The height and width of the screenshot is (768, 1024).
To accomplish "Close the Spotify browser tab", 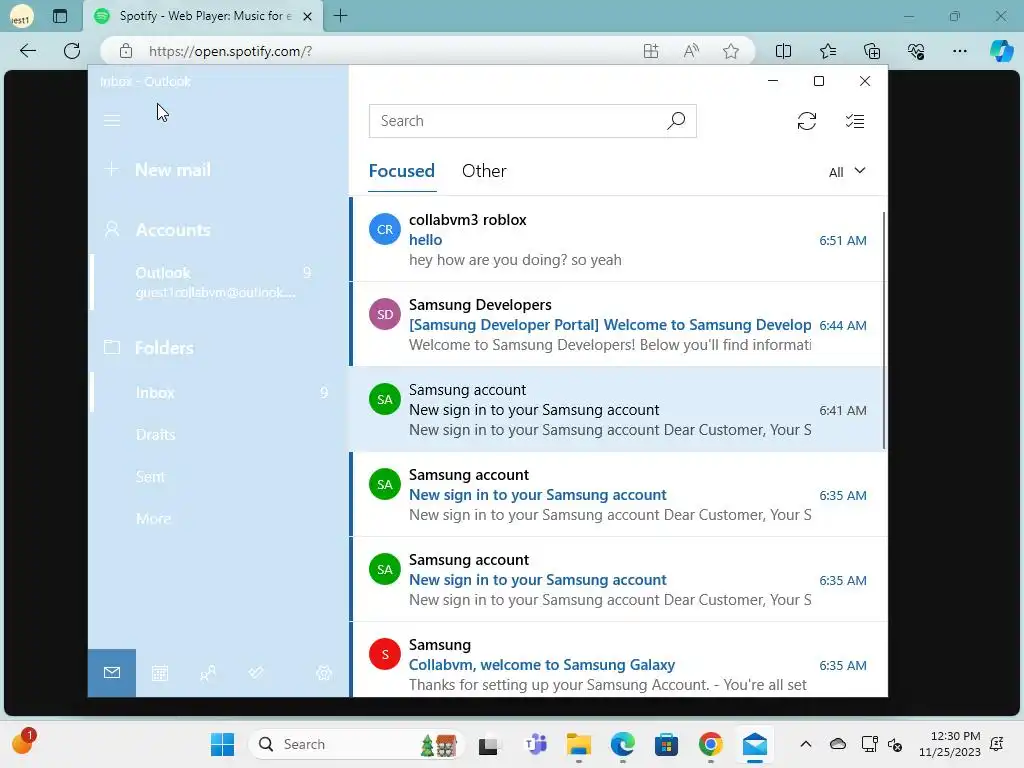I will point(307,16).
